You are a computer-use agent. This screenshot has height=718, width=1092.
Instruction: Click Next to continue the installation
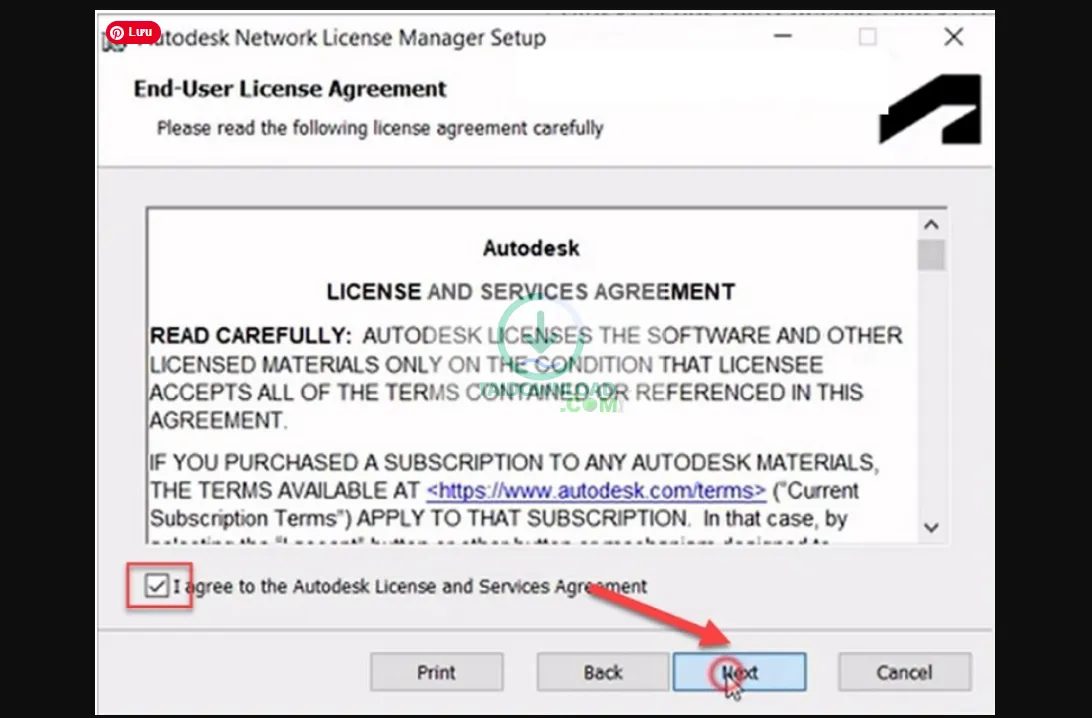pos(738,672)
